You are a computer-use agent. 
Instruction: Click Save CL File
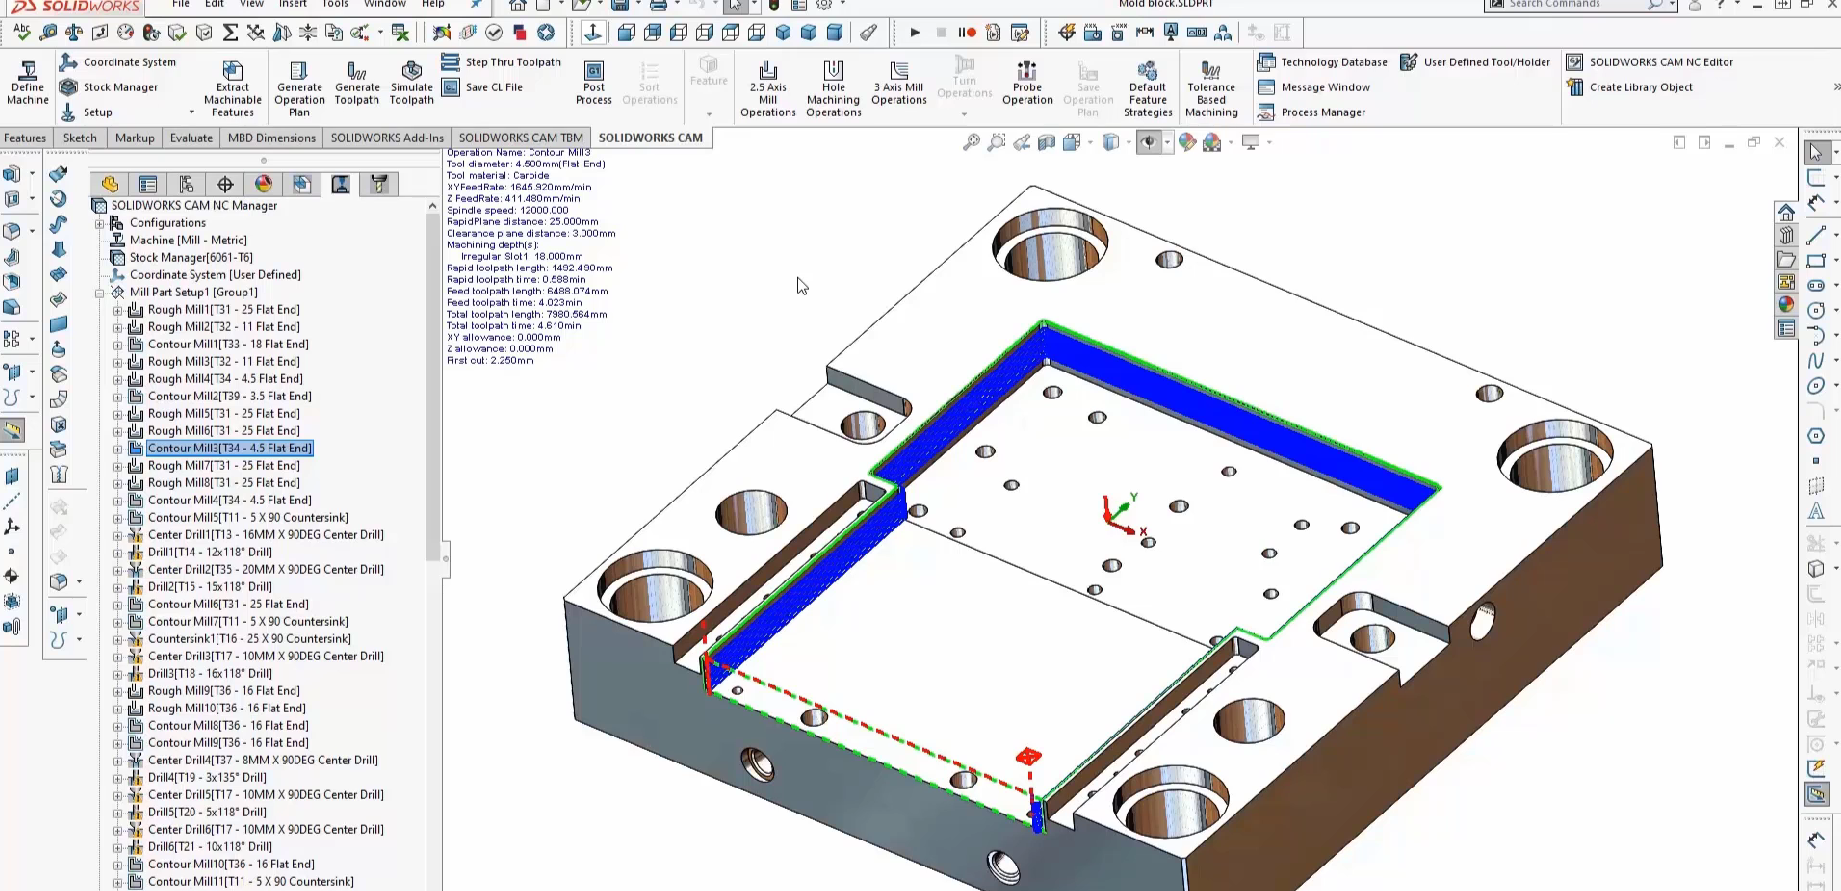click(x=483, y=87)
